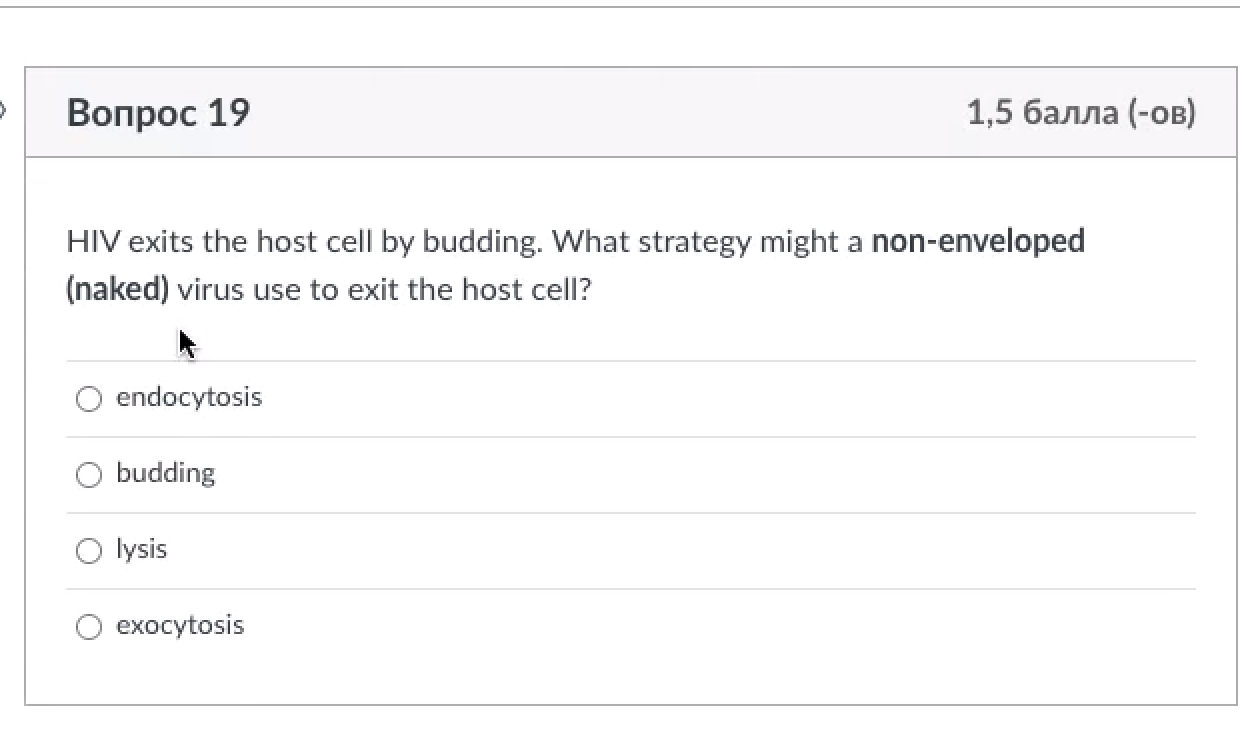Select the "budding" radio button
The height and width of the screenshot is (732, 1240).
tap(89, 474)
